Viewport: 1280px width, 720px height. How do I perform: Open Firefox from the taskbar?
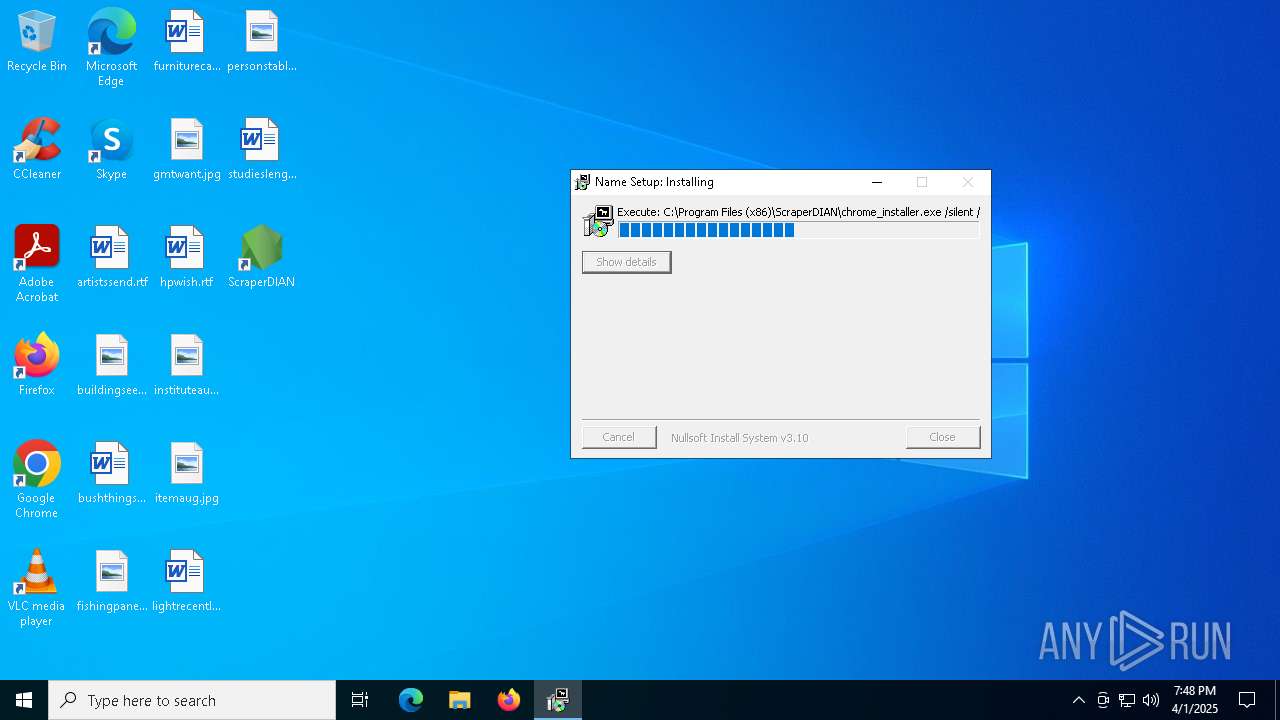pos(509,700)
